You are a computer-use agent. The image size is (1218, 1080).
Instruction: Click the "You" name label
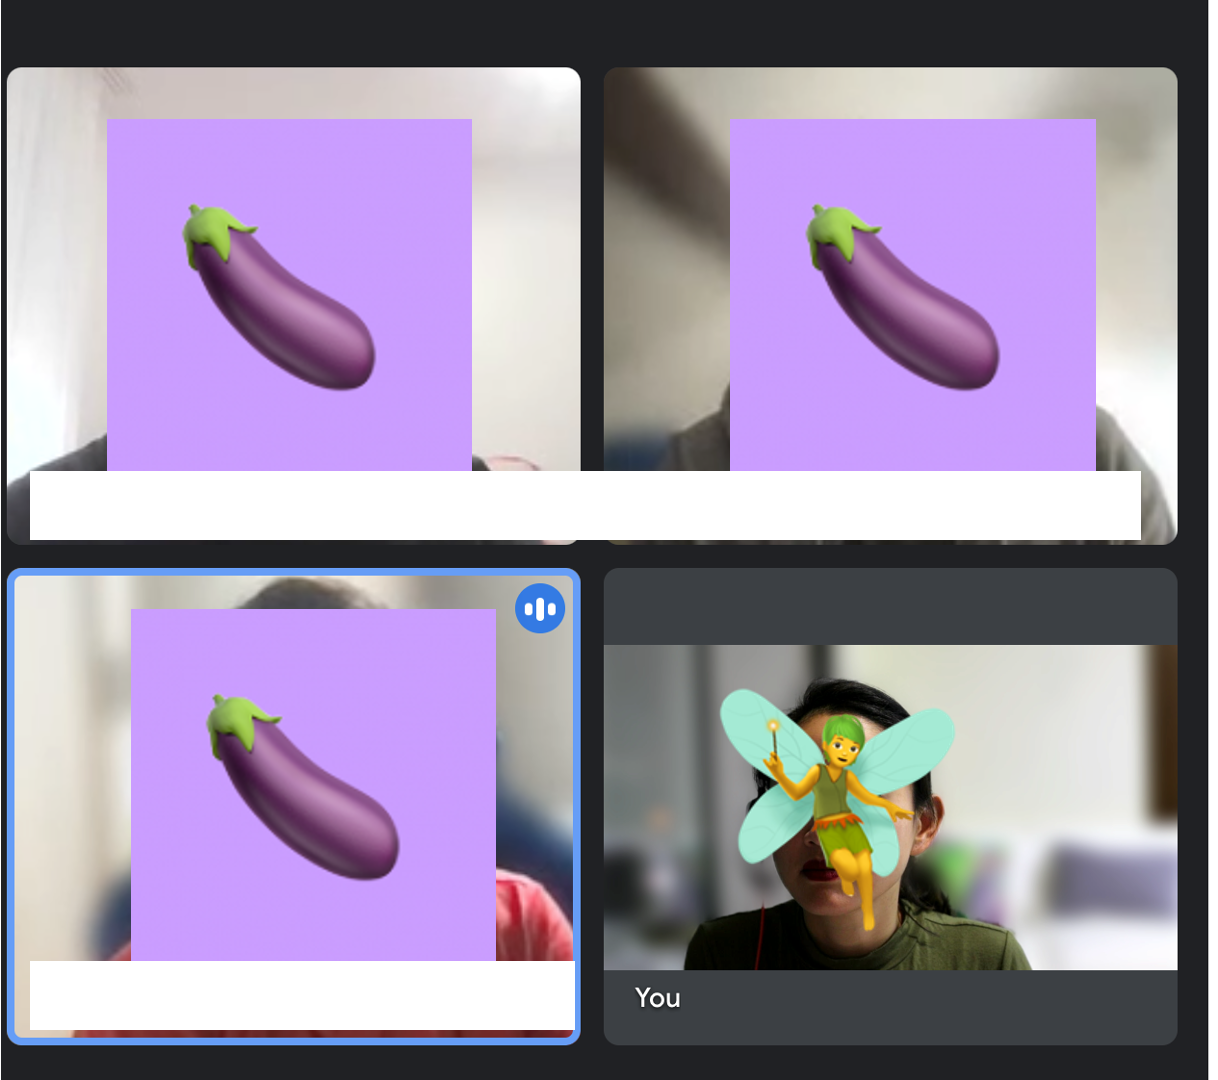(x=657, y=998)
